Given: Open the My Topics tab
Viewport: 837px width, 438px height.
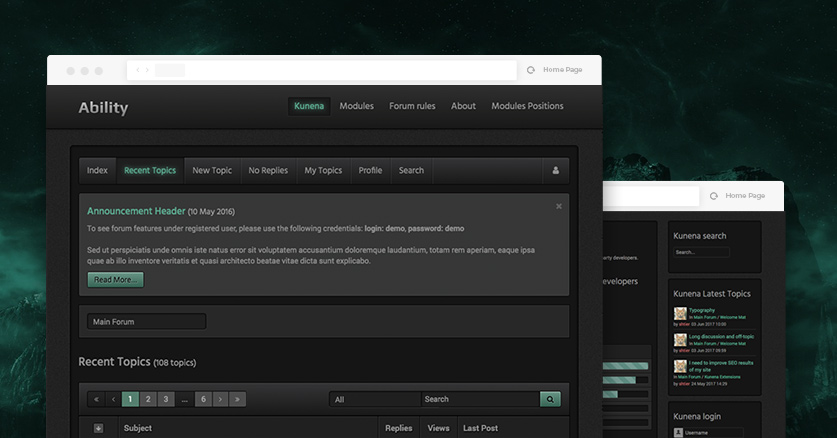Looking at the screenshot, I should [323, 170].
